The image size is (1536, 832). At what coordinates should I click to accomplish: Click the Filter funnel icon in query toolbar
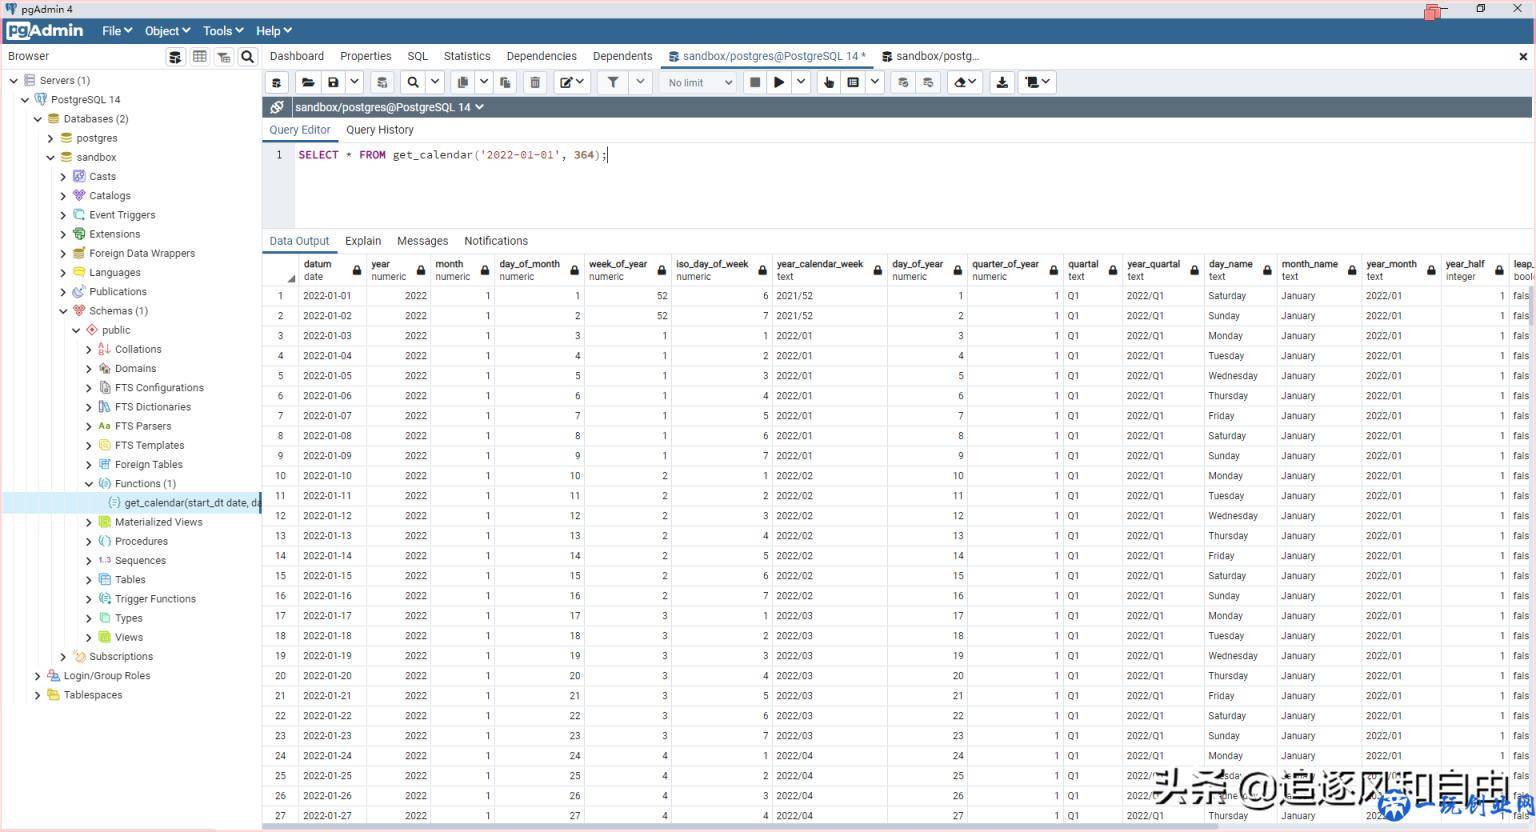click(613, 82)
